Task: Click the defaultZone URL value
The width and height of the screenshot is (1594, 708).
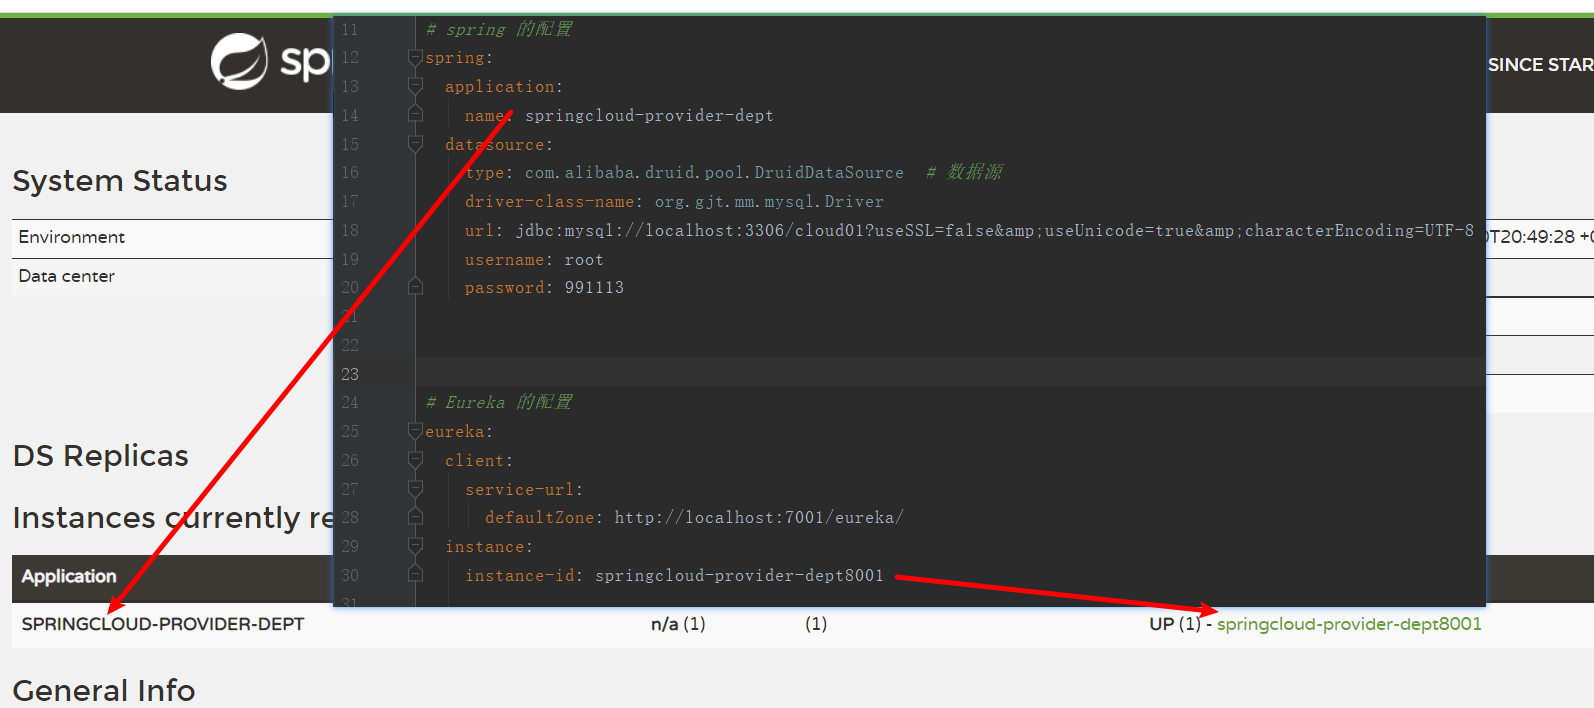Action: (x=759, y=518)
